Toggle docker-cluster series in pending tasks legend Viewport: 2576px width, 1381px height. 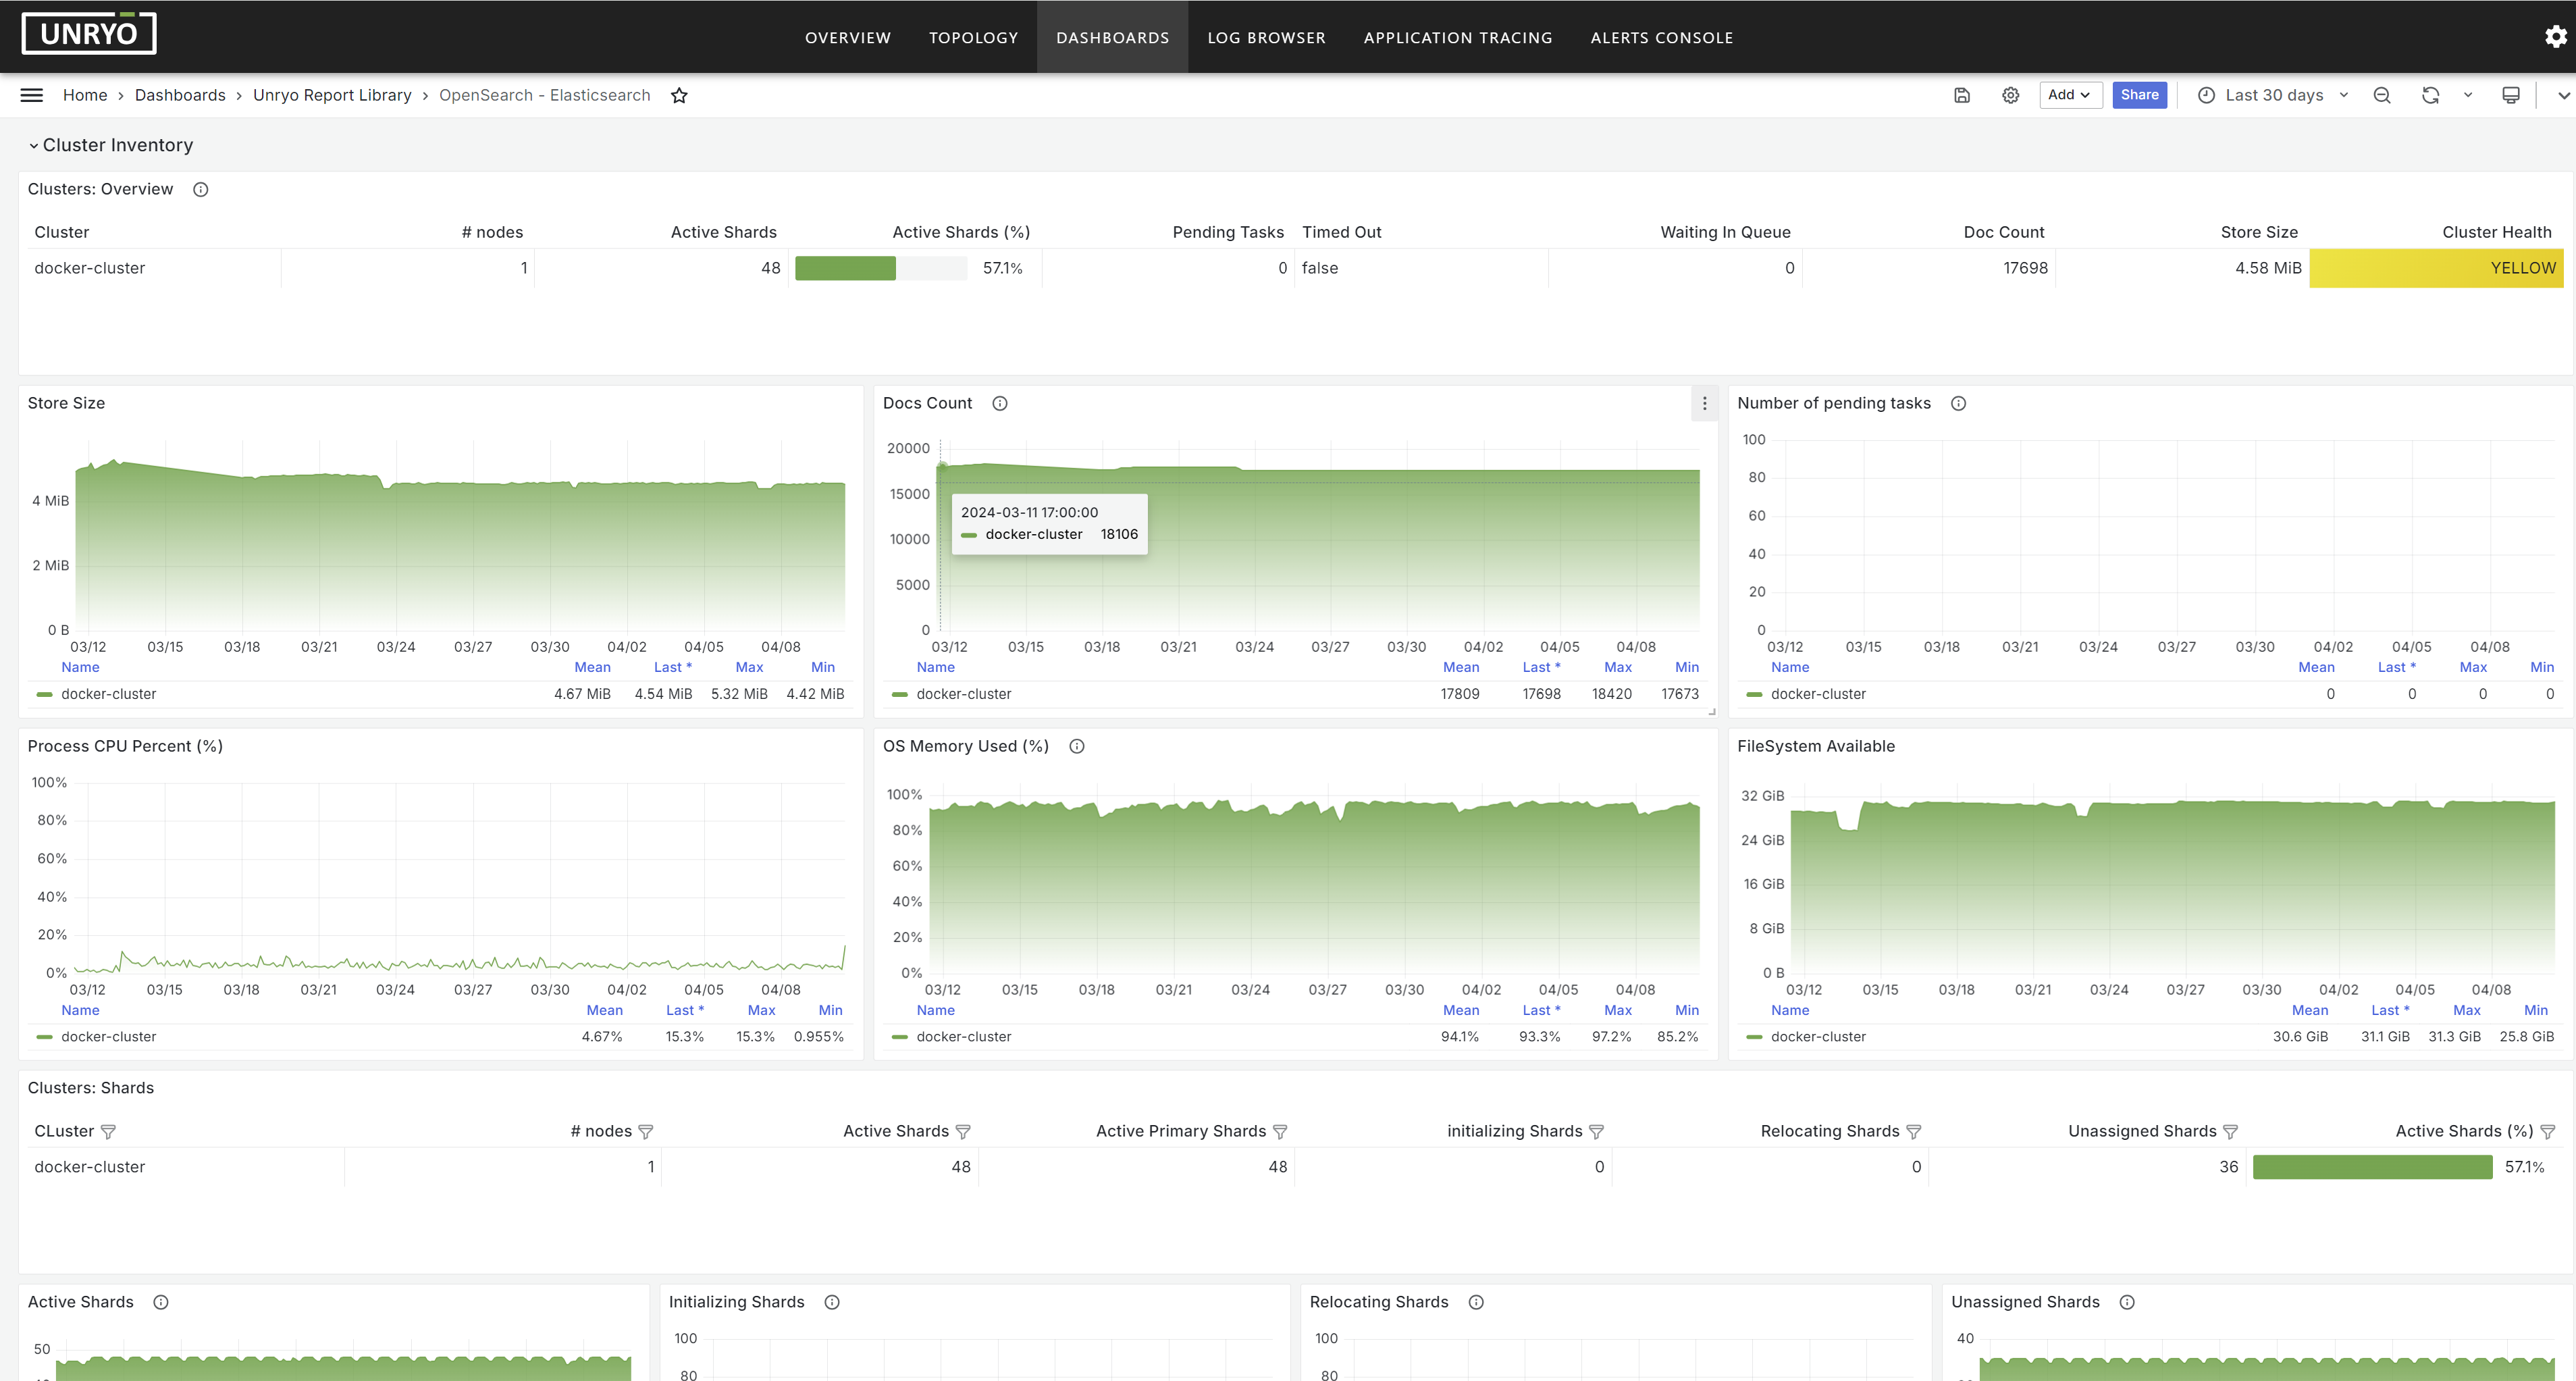pos(1818,694)
